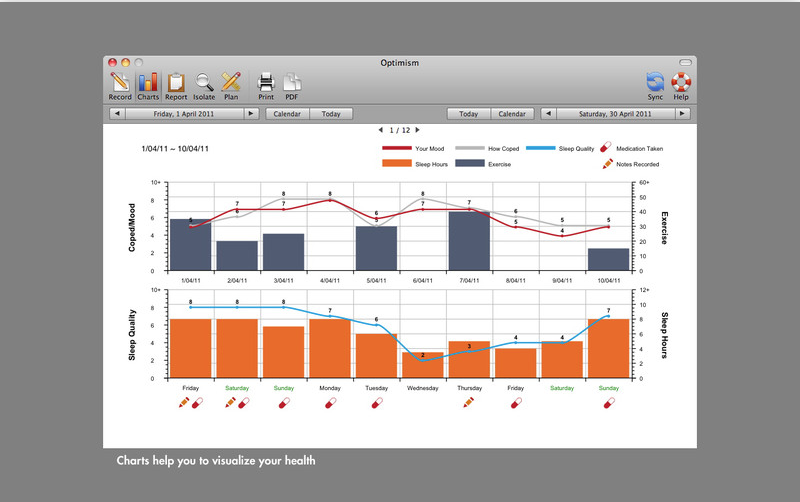Export via the PDF icon
Image resolution: width=800 pixels, height=502 pixels.
pyautogui.click(x=292, y=86)
